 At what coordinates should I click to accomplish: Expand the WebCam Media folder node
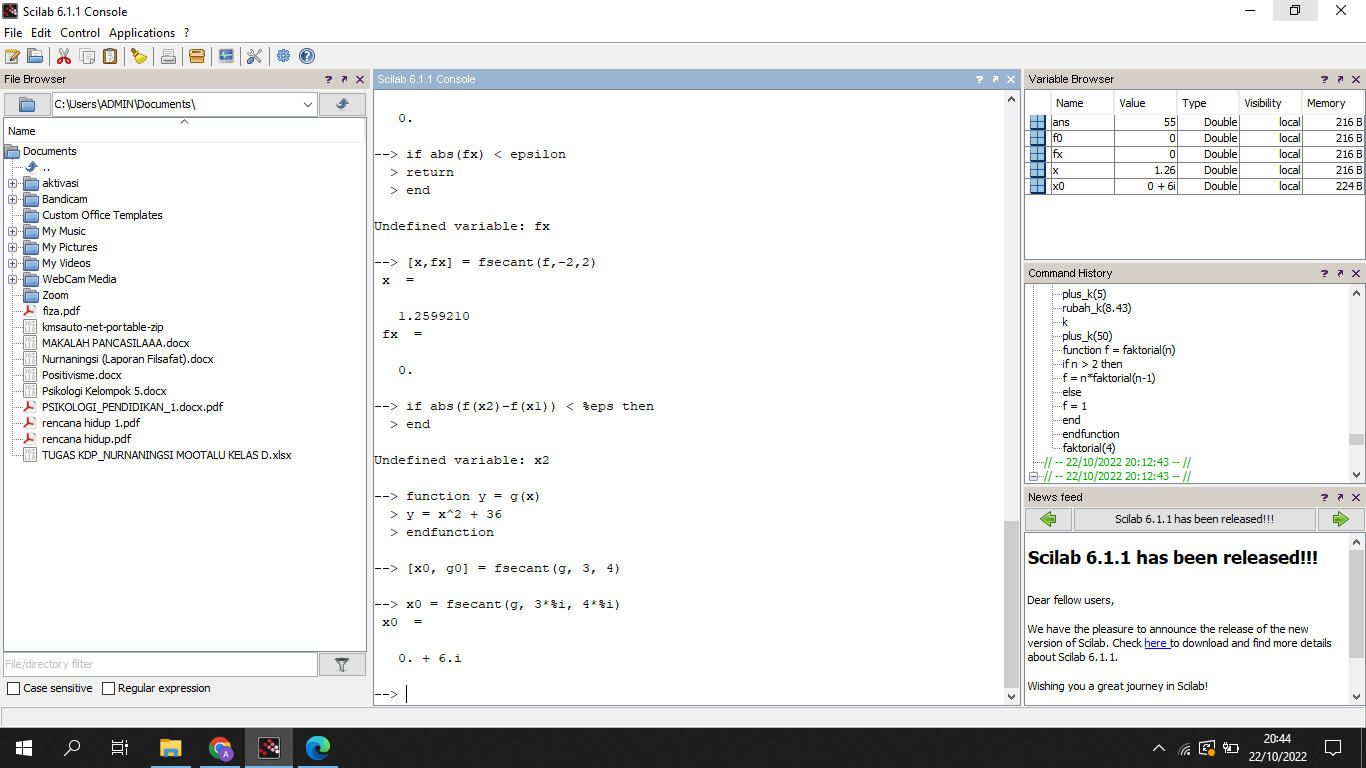click(x=13, y=279)
